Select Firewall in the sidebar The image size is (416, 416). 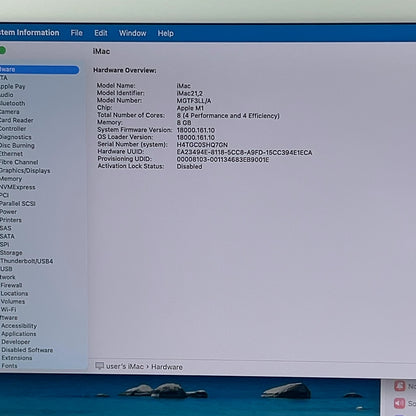click(11, 285)
